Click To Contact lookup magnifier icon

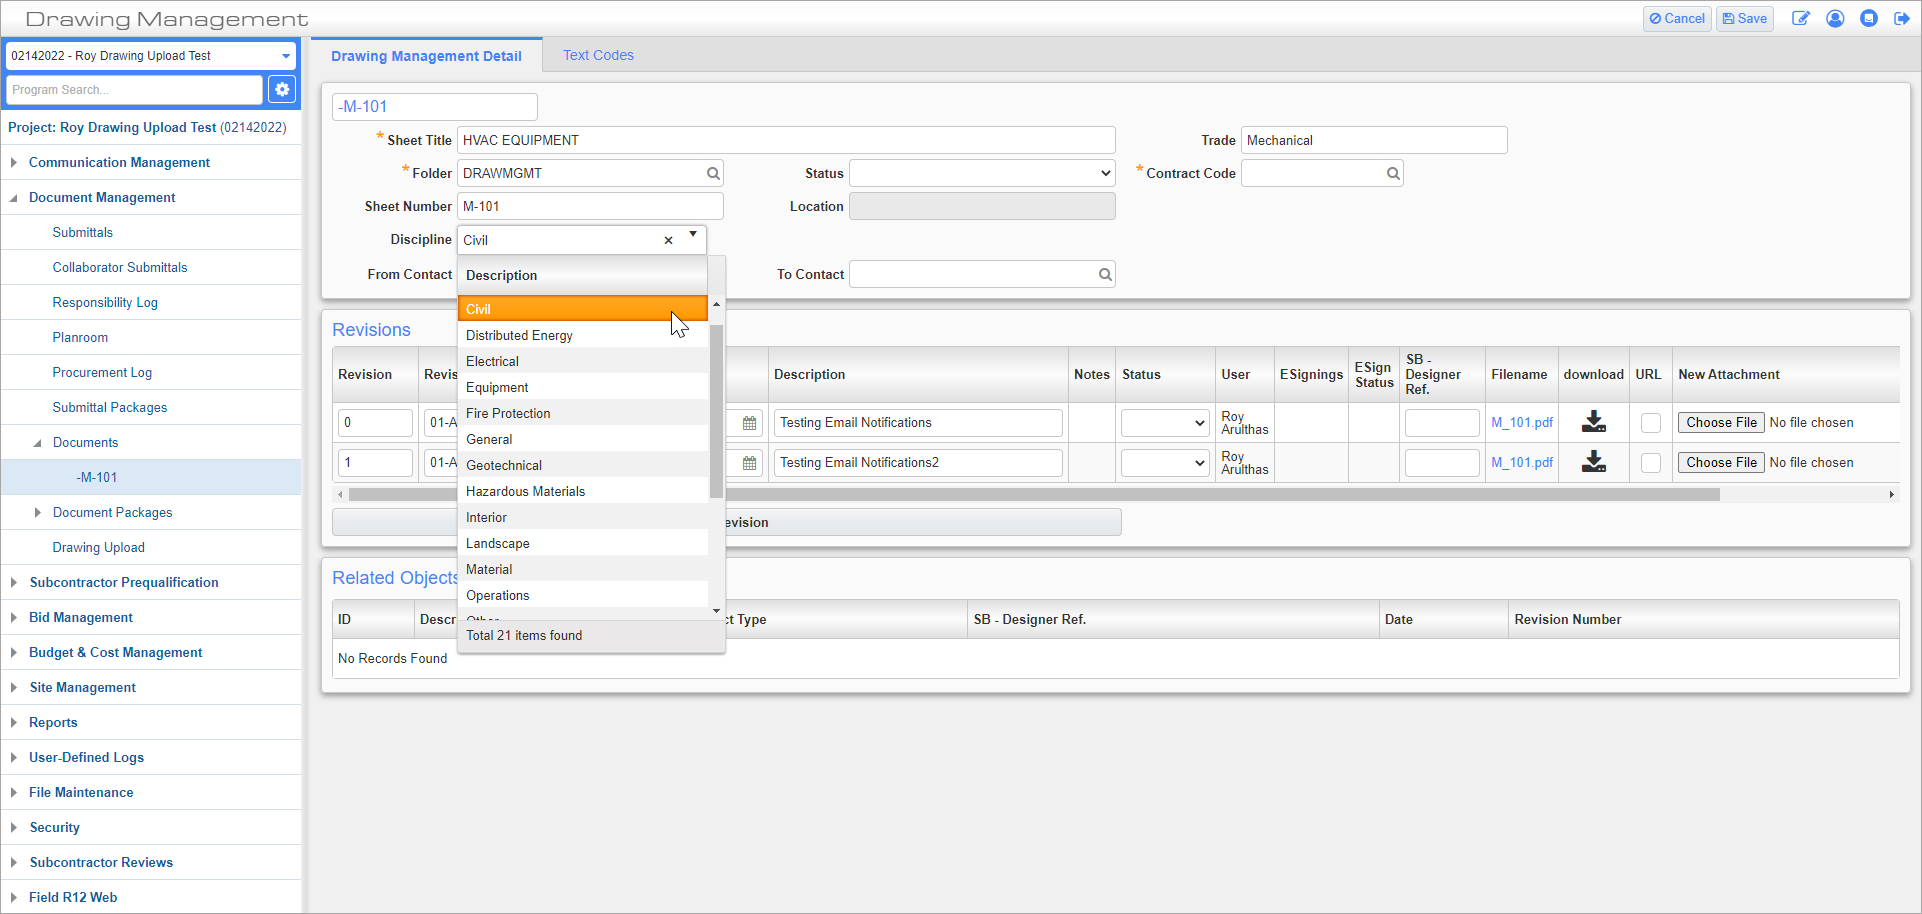(x=1105, y=275)
